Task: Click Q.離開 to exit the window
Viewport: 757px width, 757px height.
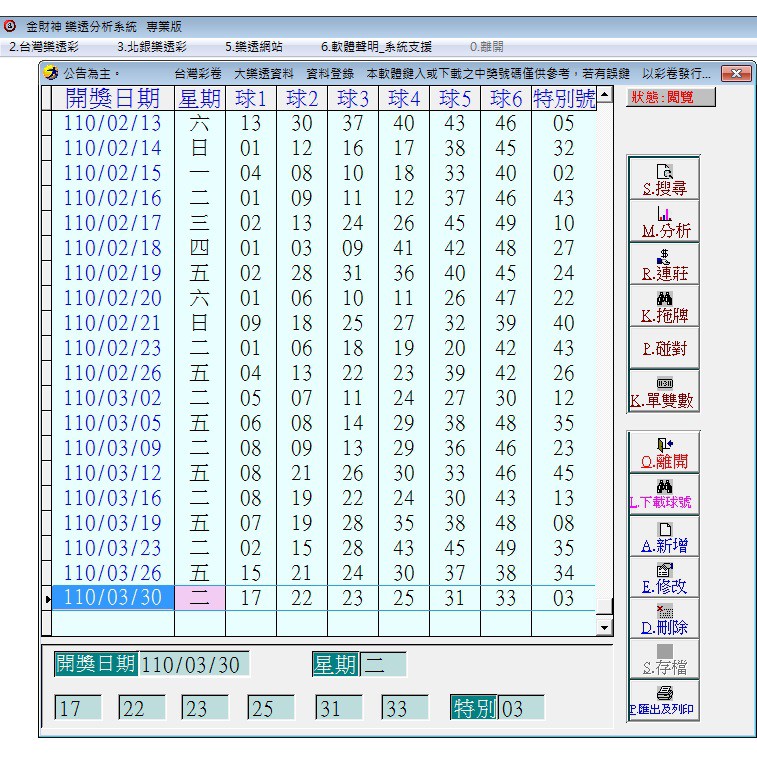Action: [x=663, y=453]
